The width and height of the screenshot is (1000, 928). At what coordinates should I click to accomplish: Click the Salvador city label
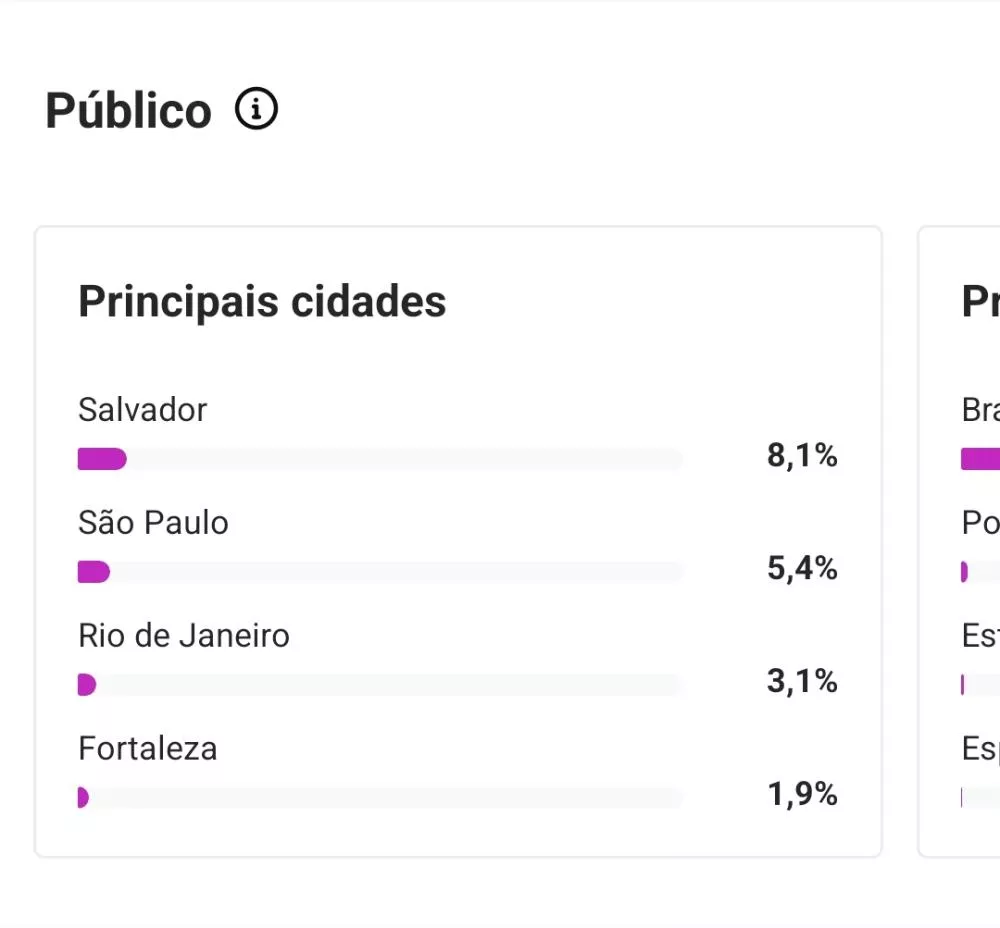click(x=142, y=410)
